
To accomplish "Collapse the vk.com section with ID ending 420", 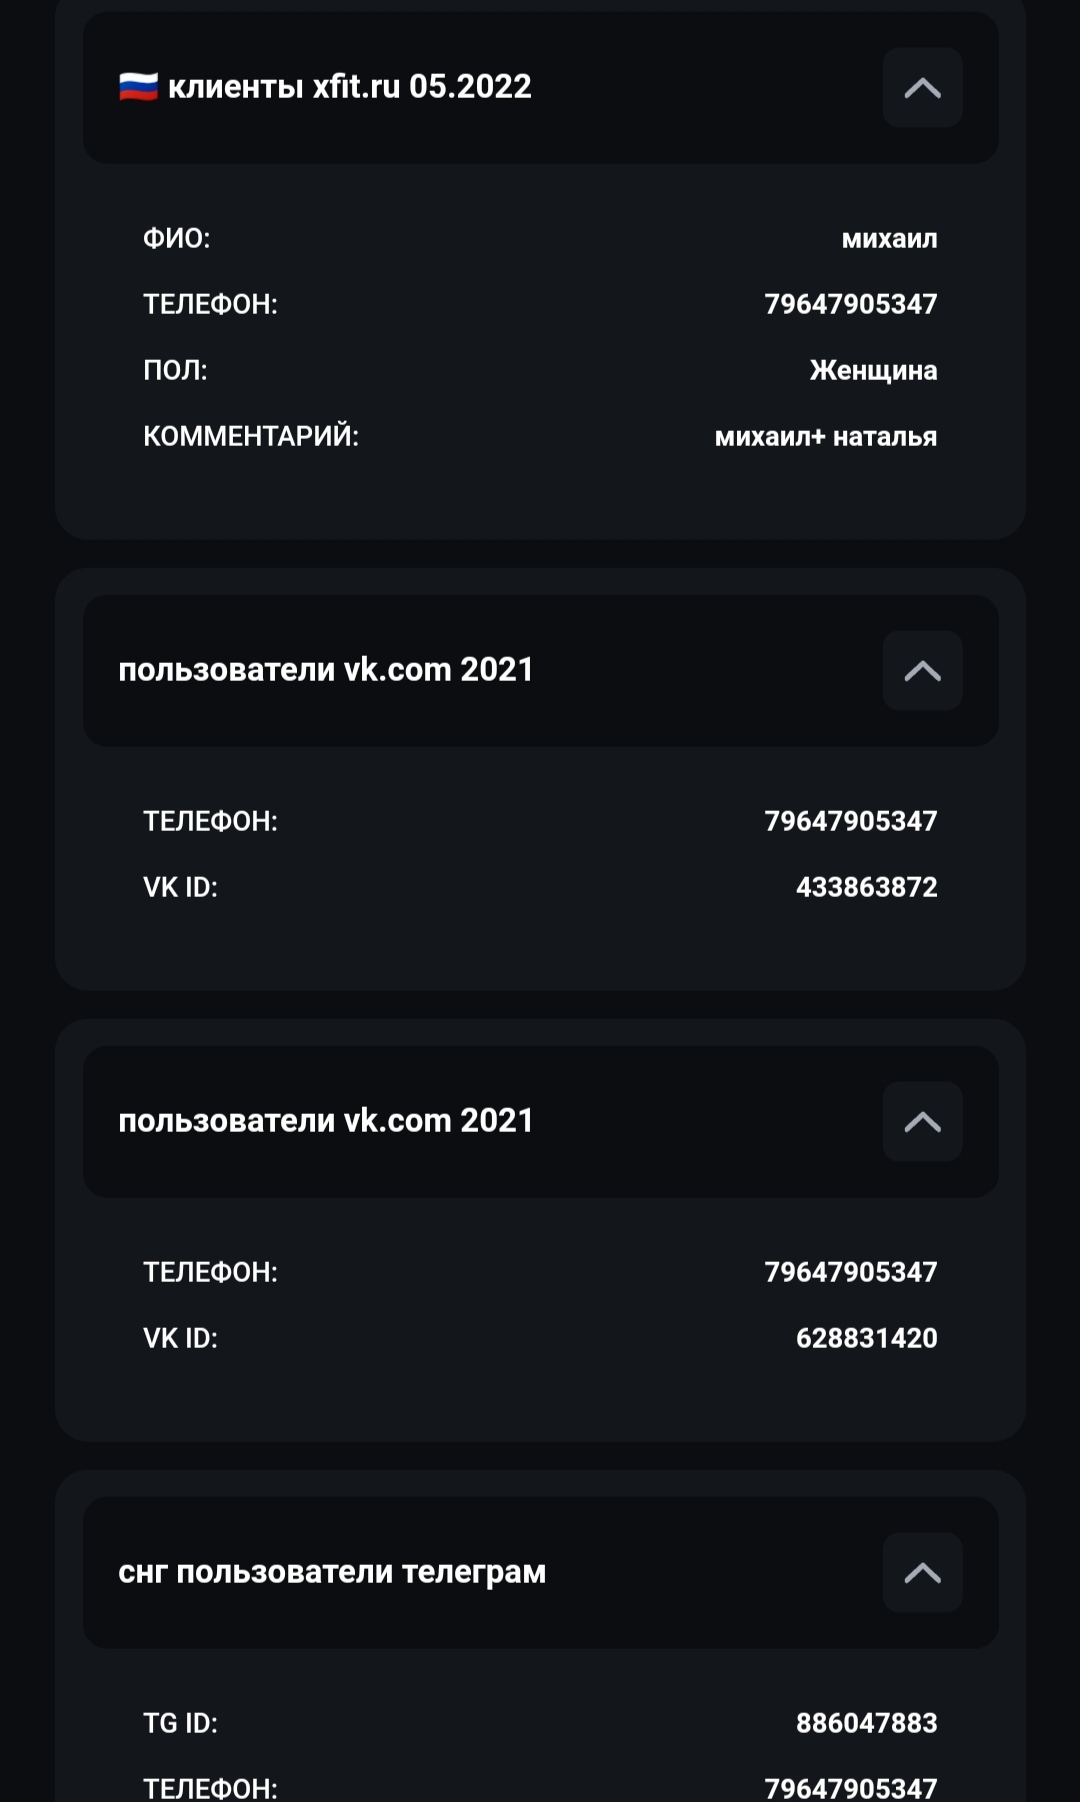I will click(x=922, y=1122).
